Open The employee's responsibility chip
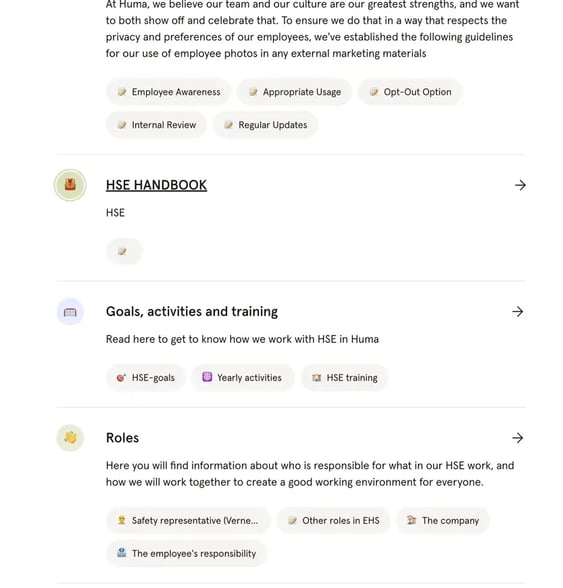Screen dimensions: 563x588 pyautogui.click(x=186, y=554)
